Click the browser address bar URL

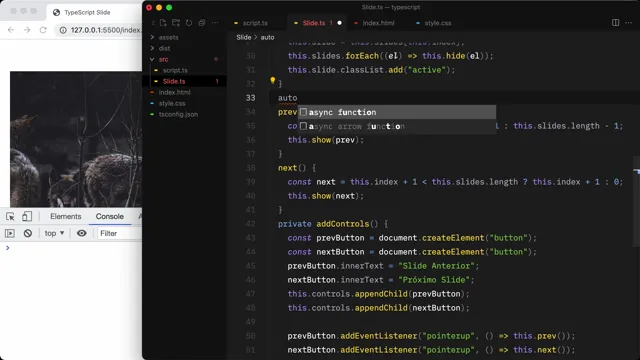[106, 30]
